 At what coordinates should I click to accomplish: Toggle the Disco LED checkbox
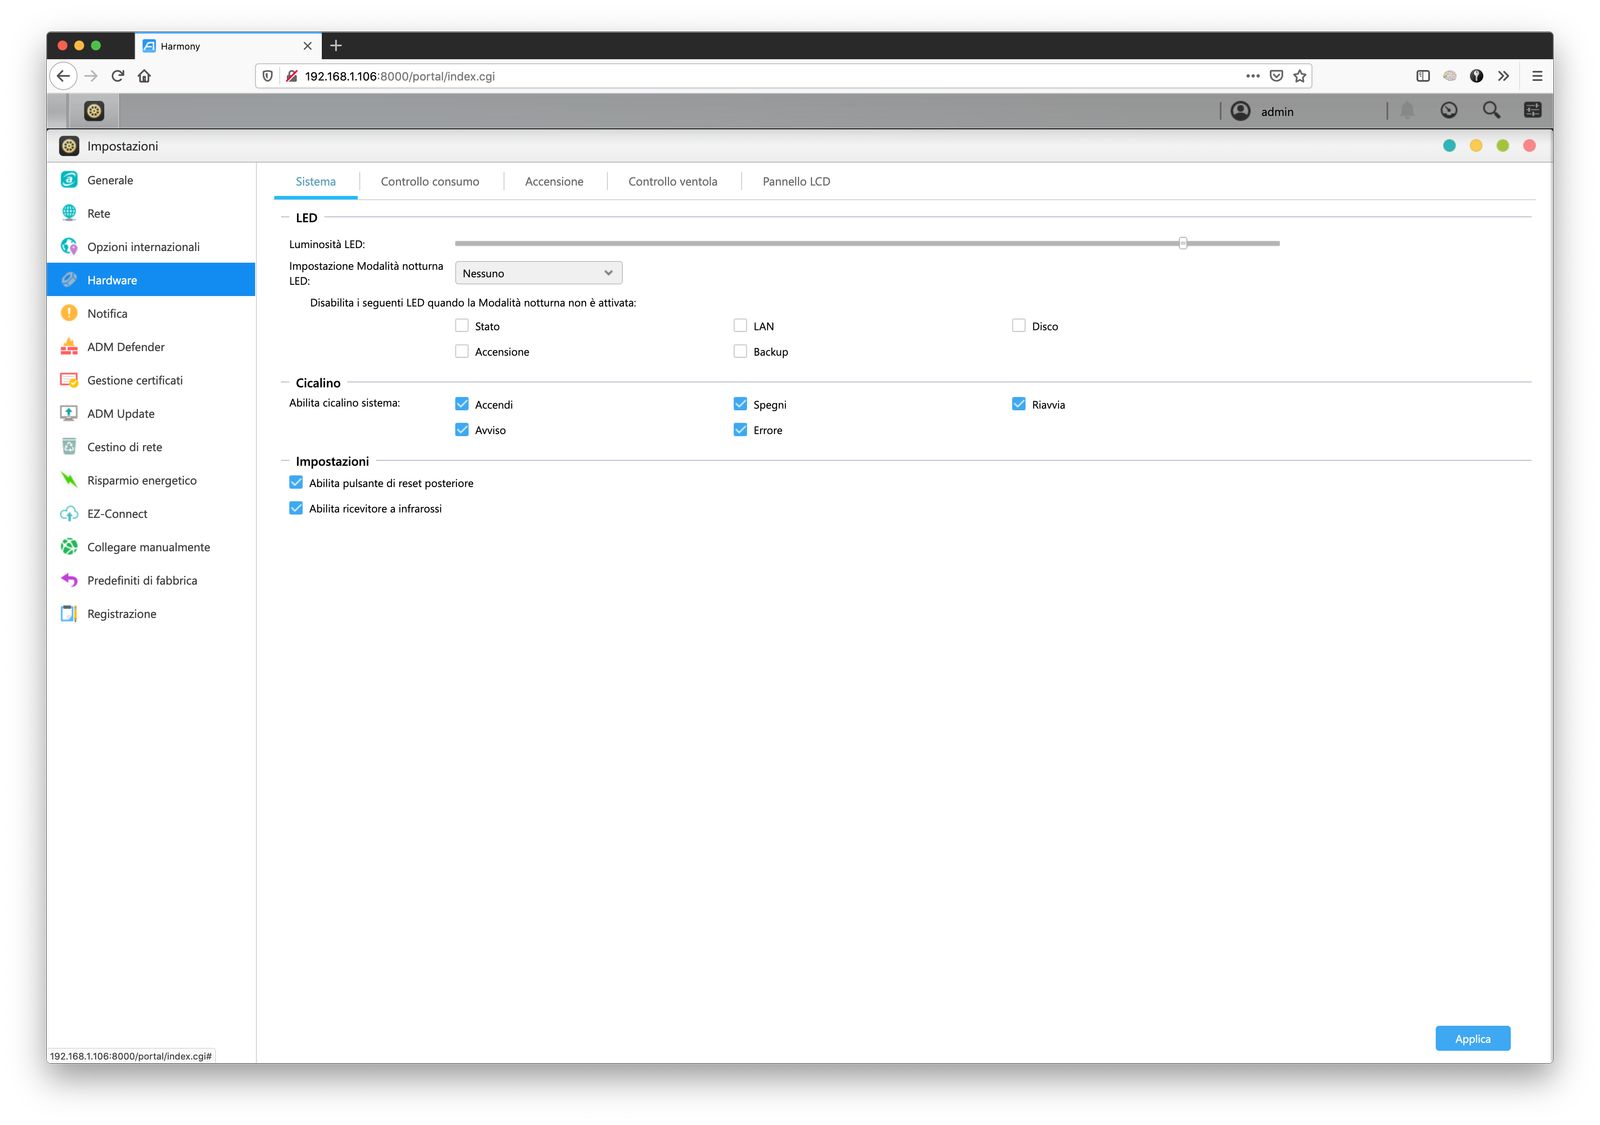[1019, 326]
